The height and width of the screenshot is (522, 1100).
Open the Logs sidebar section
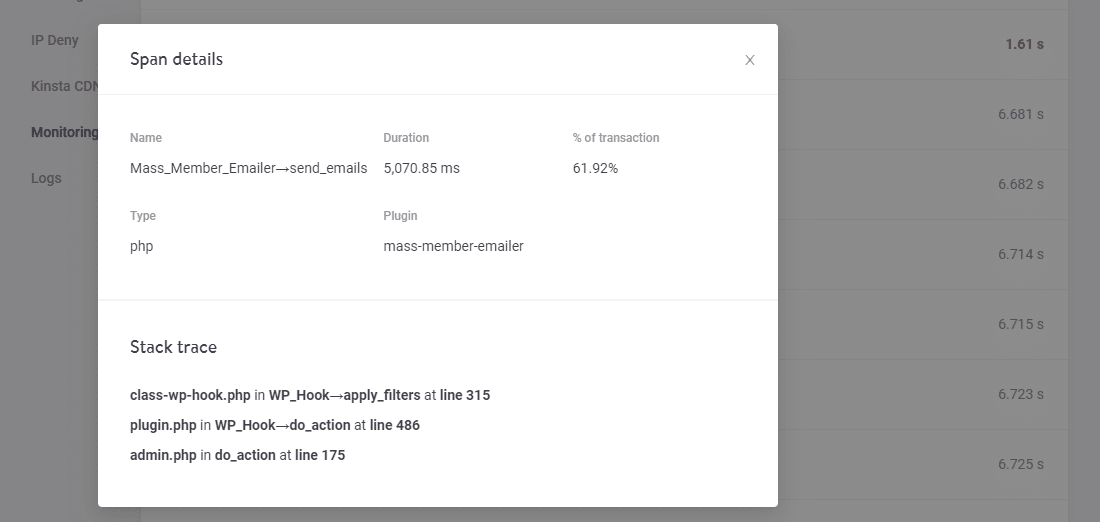(46, 178)
